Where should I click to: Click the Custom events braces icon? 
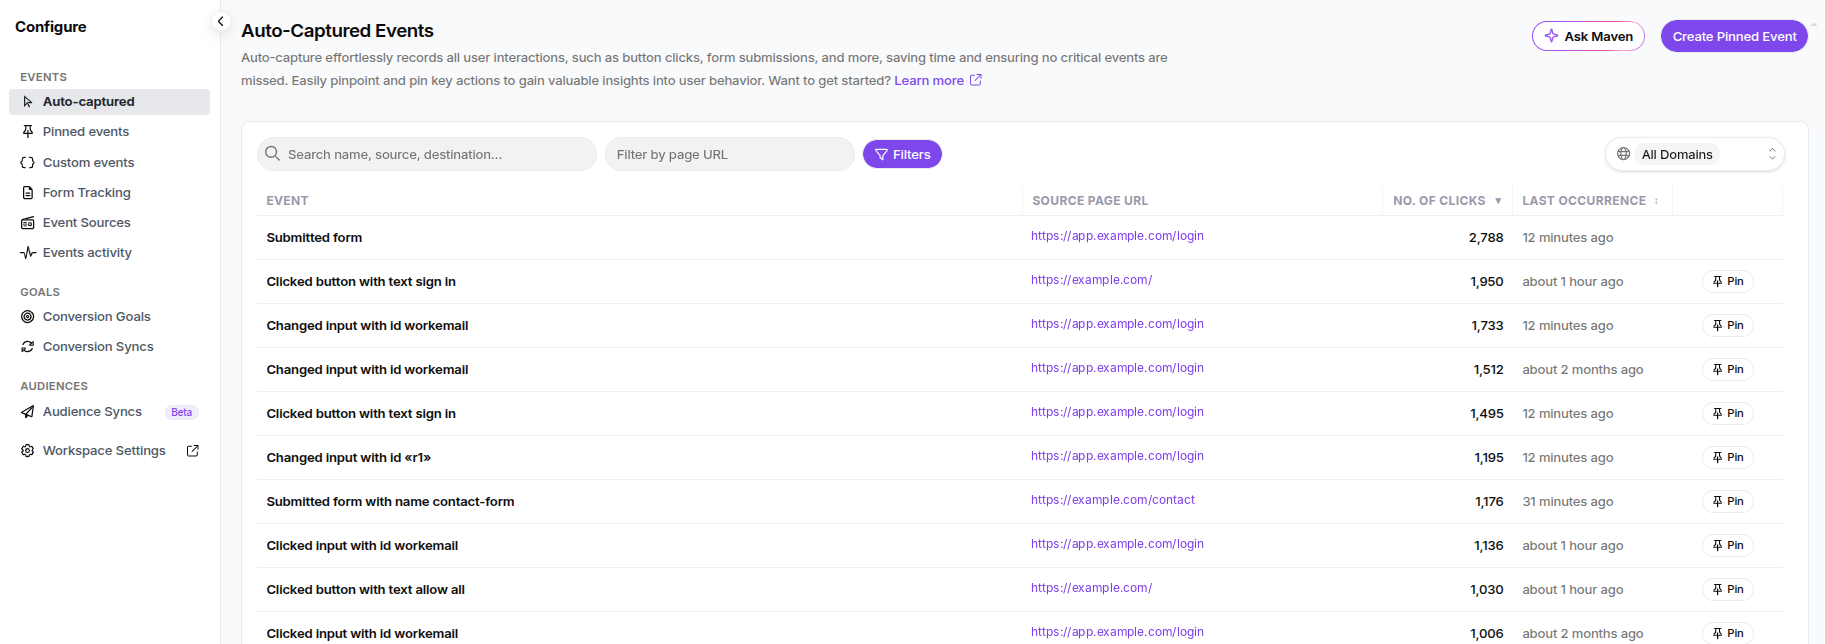pyautogui.click(x=28, y=163)
